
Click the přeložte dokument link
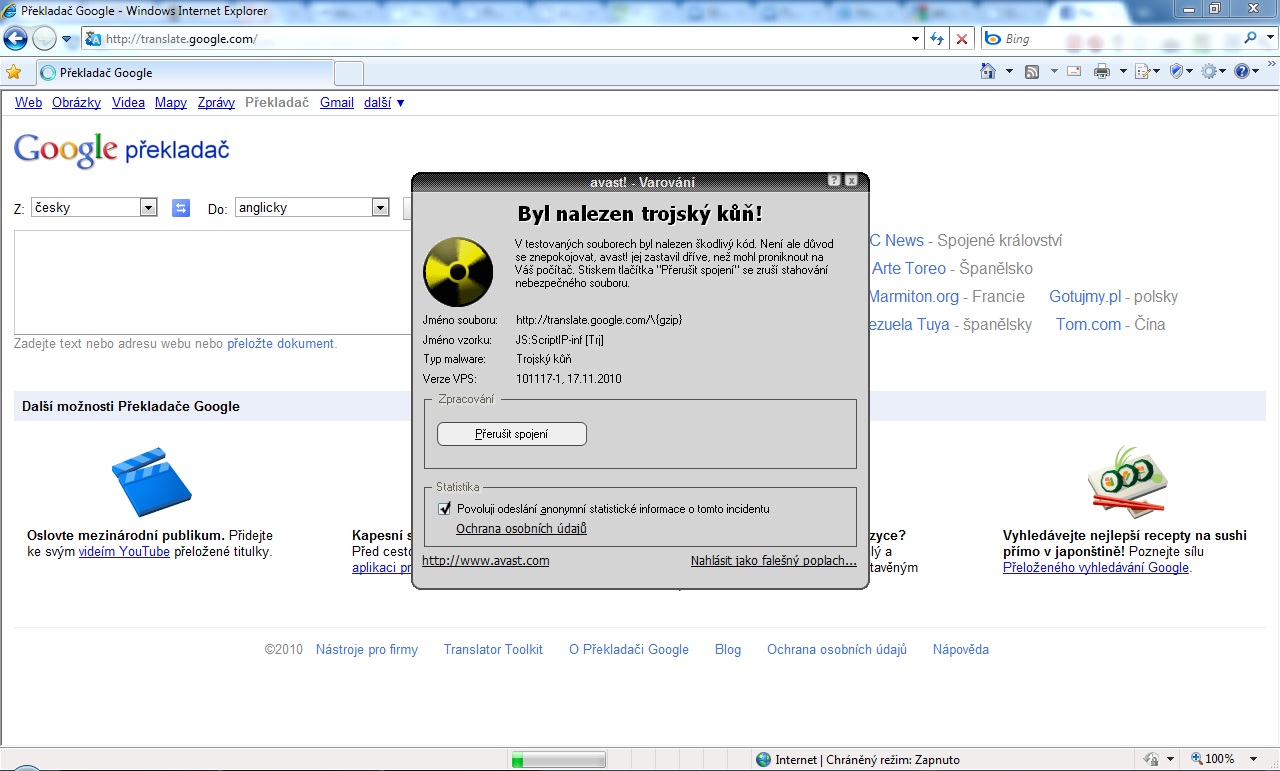coord(280,343)
